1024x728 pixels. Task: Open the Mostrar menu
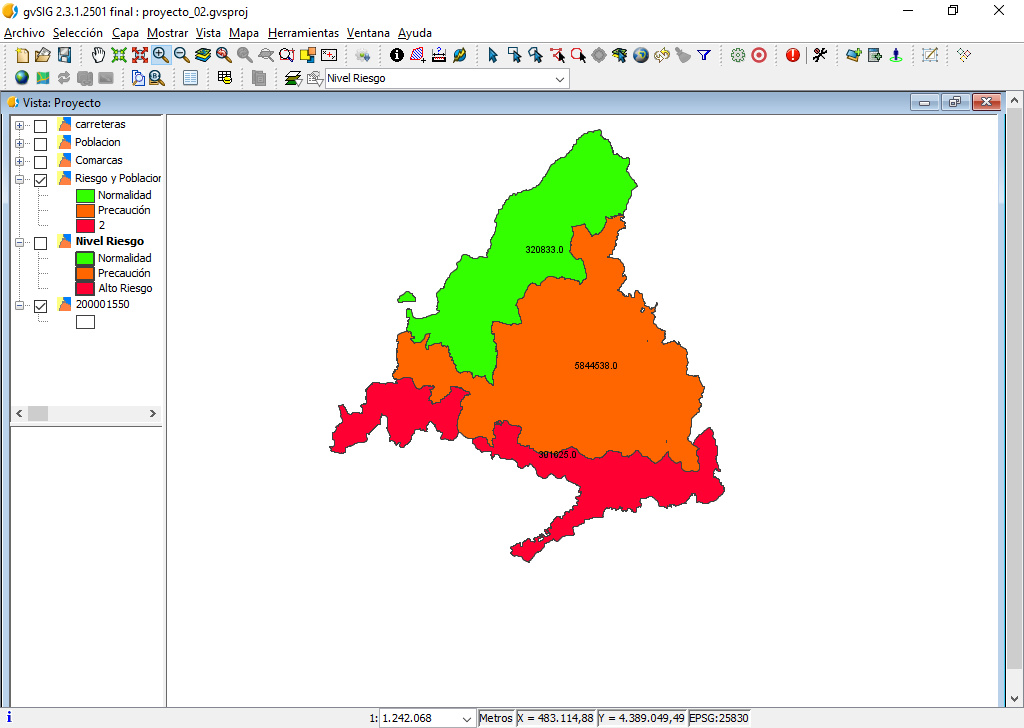(x=167, y=33)
